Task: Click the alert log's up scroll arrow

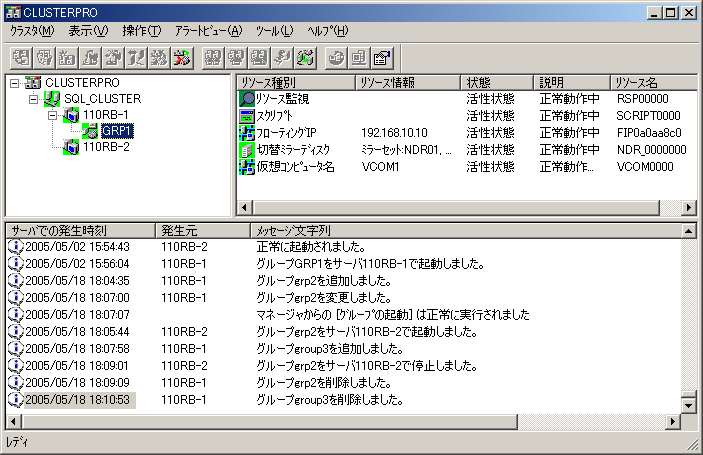Action: pyautogui.click(x=688, y=230)
